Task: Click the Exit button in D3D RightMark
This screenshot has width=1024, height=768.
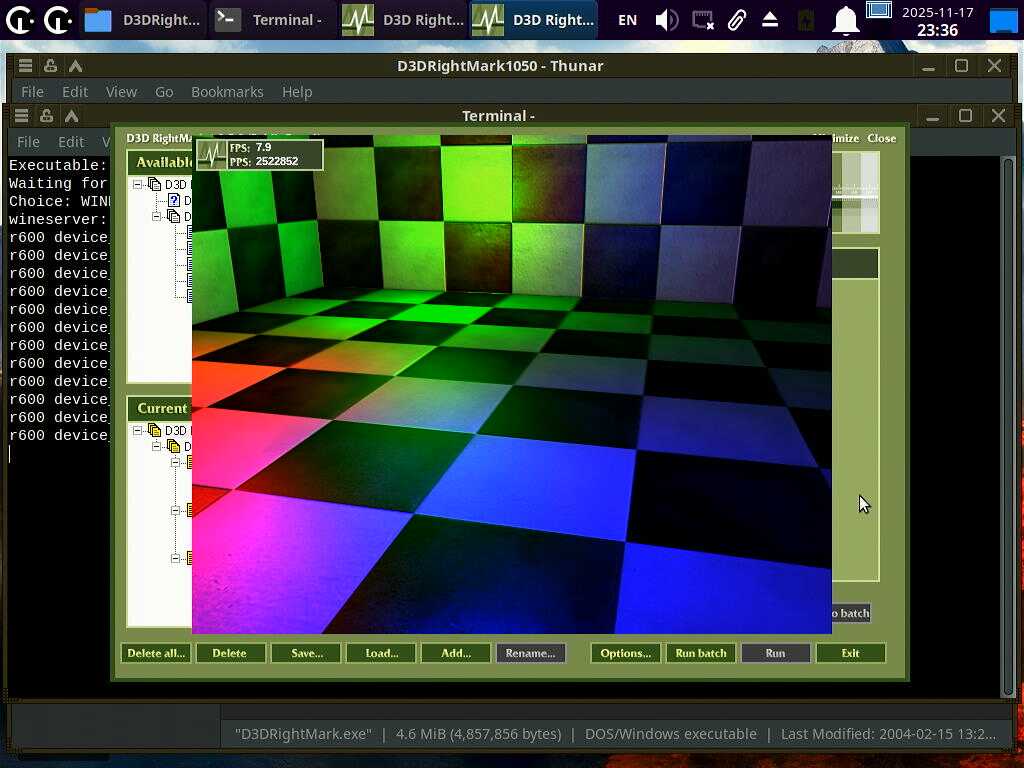Action: [x=850, y=653]
